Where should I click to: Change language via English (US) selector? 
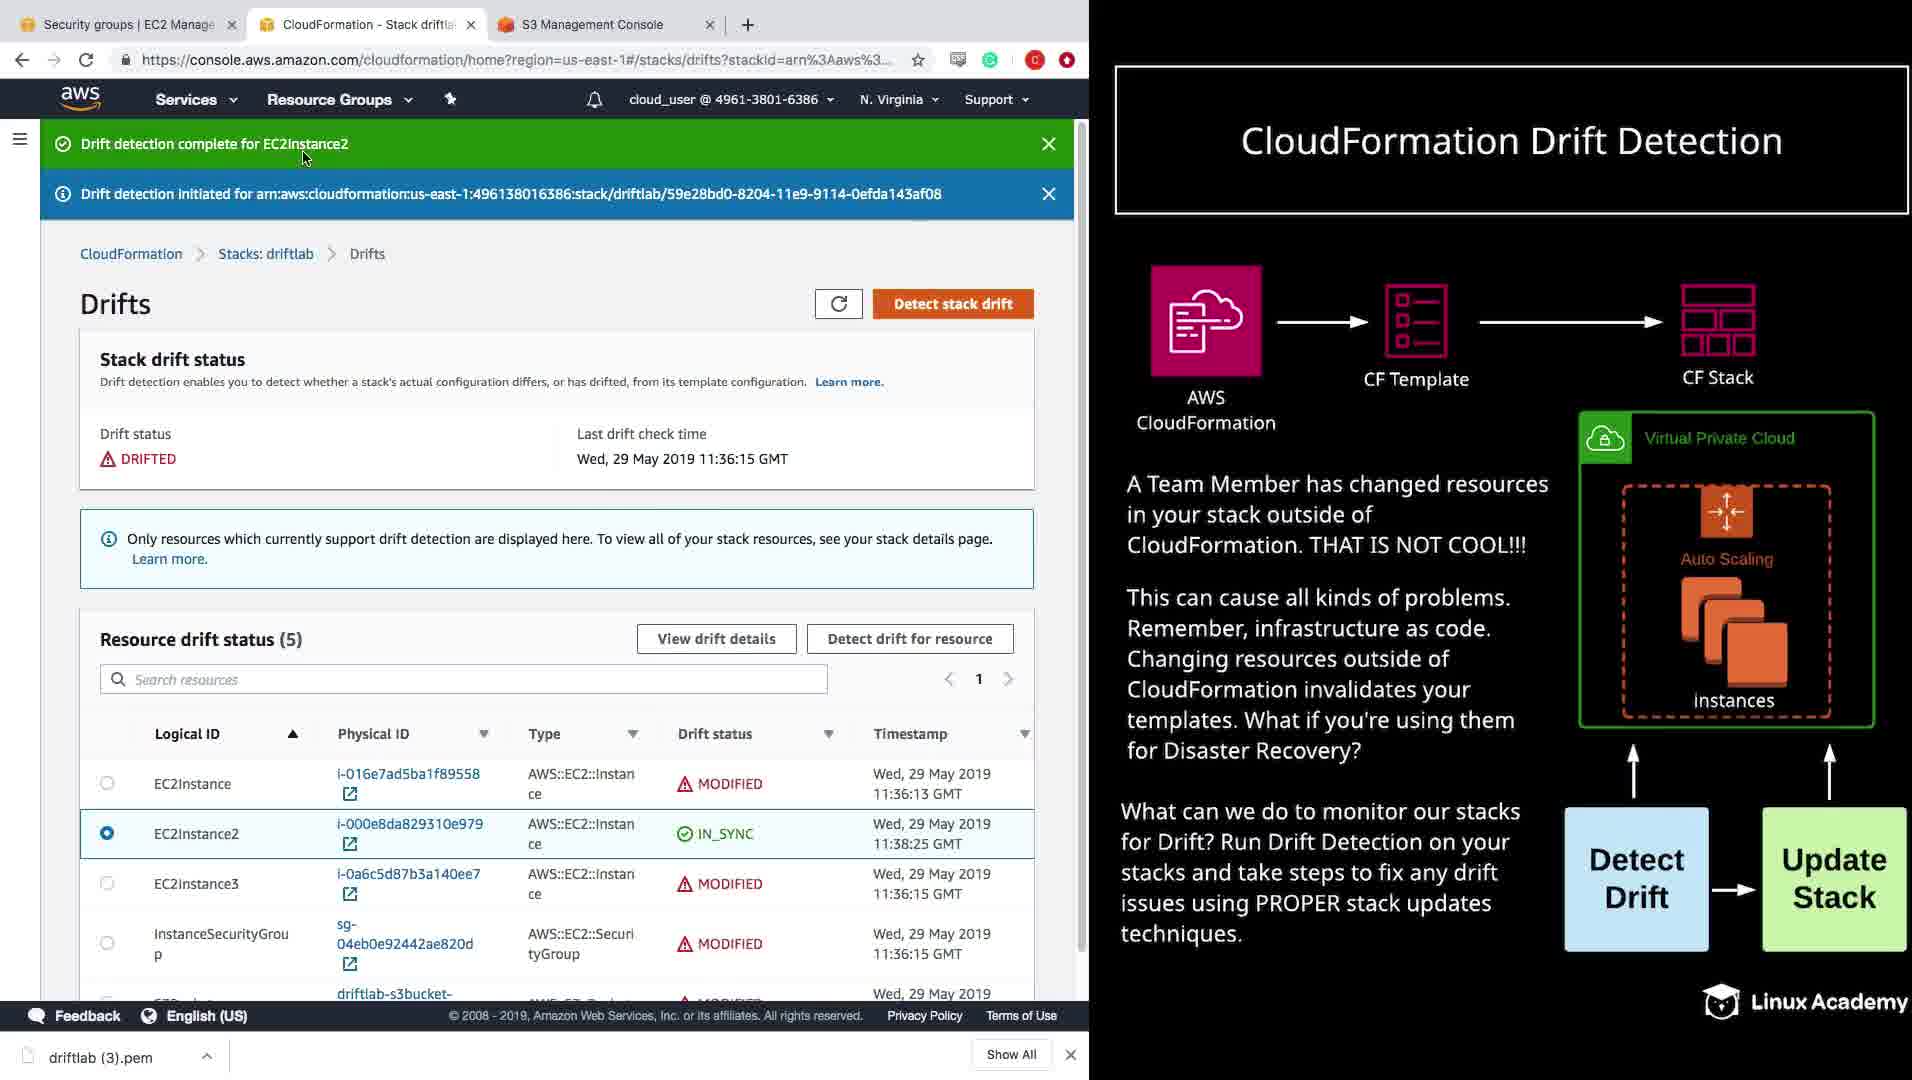point(194,1016)
